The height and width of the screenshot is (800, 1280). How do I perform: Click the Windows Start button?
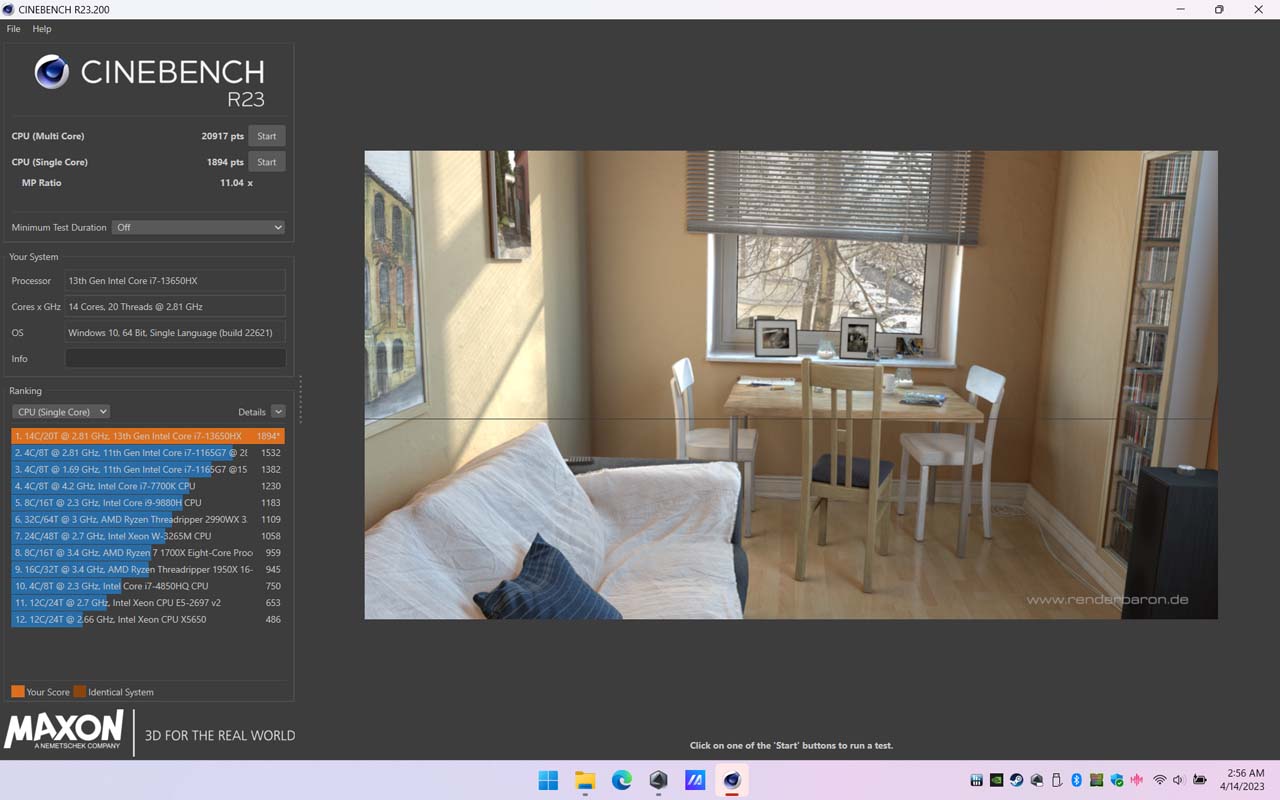click(x=548, y=780)
